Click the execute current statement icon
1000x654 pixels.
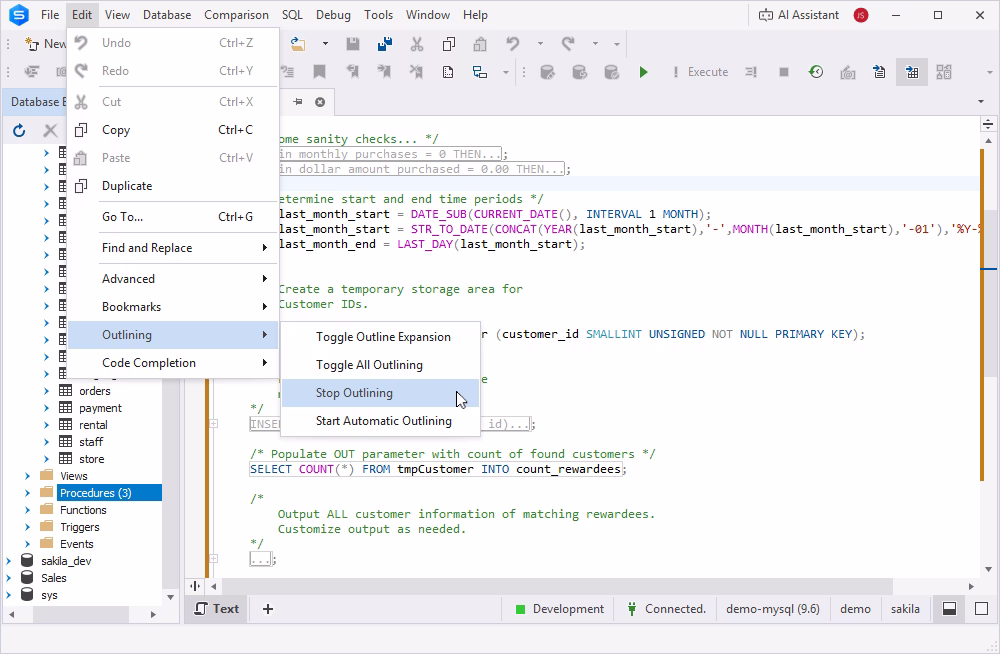click(751, 72)
